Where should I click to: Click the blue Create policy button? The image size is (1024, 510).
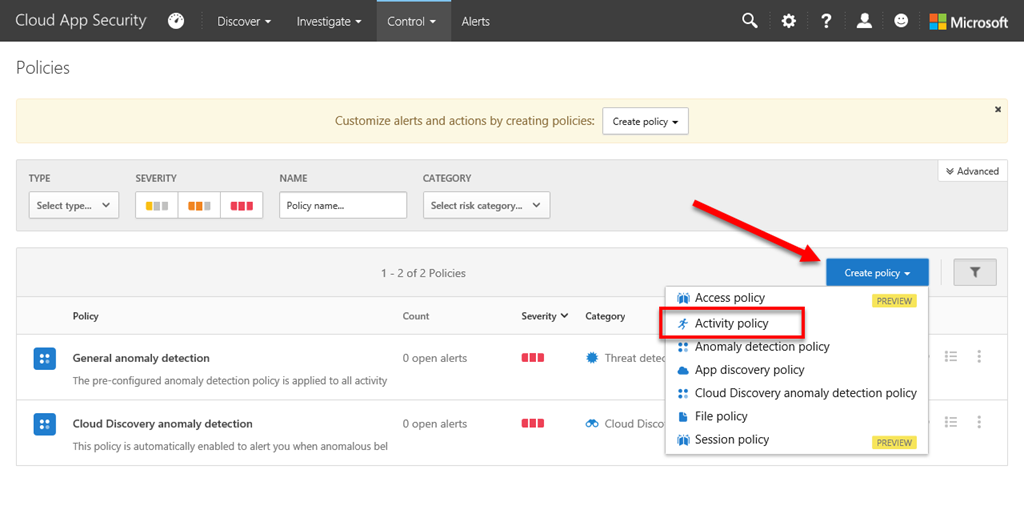[877, 273]
